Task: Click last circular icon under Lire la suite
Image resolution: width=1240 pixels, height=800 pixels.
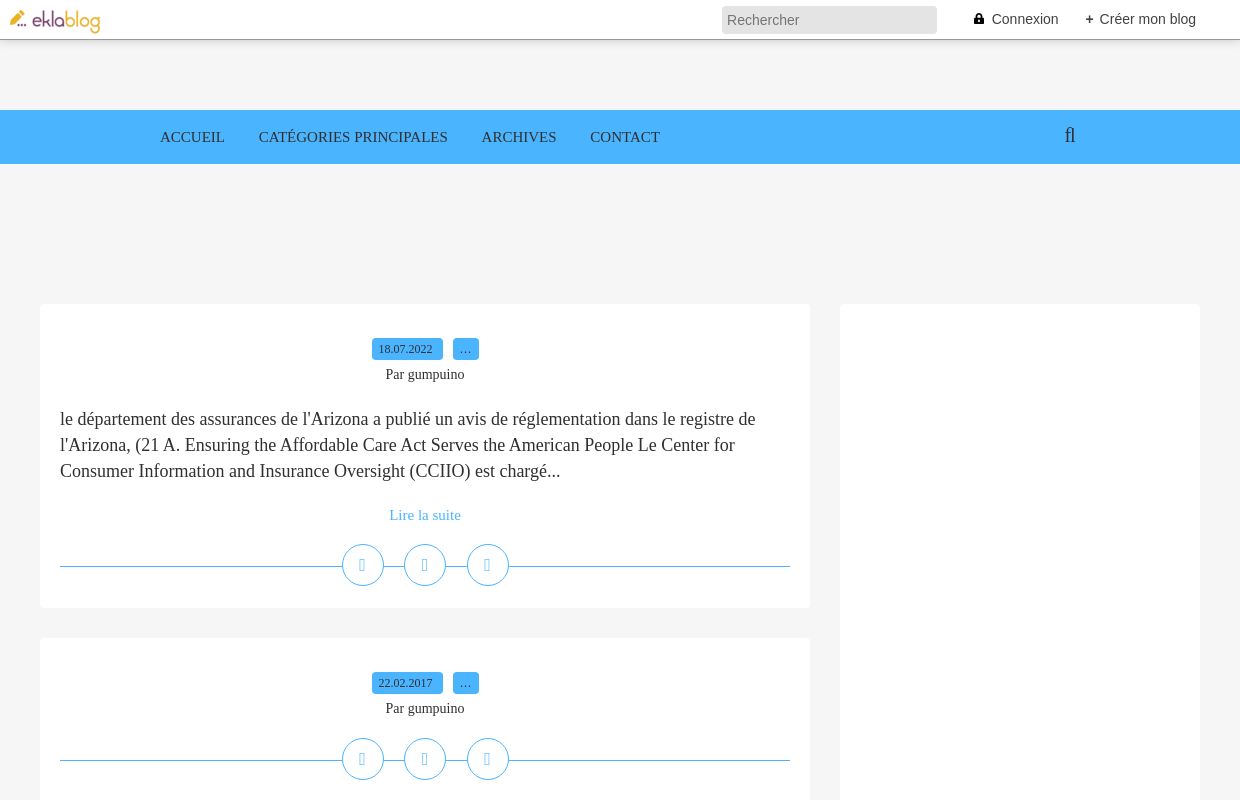Action: click(x=488, y=565)
